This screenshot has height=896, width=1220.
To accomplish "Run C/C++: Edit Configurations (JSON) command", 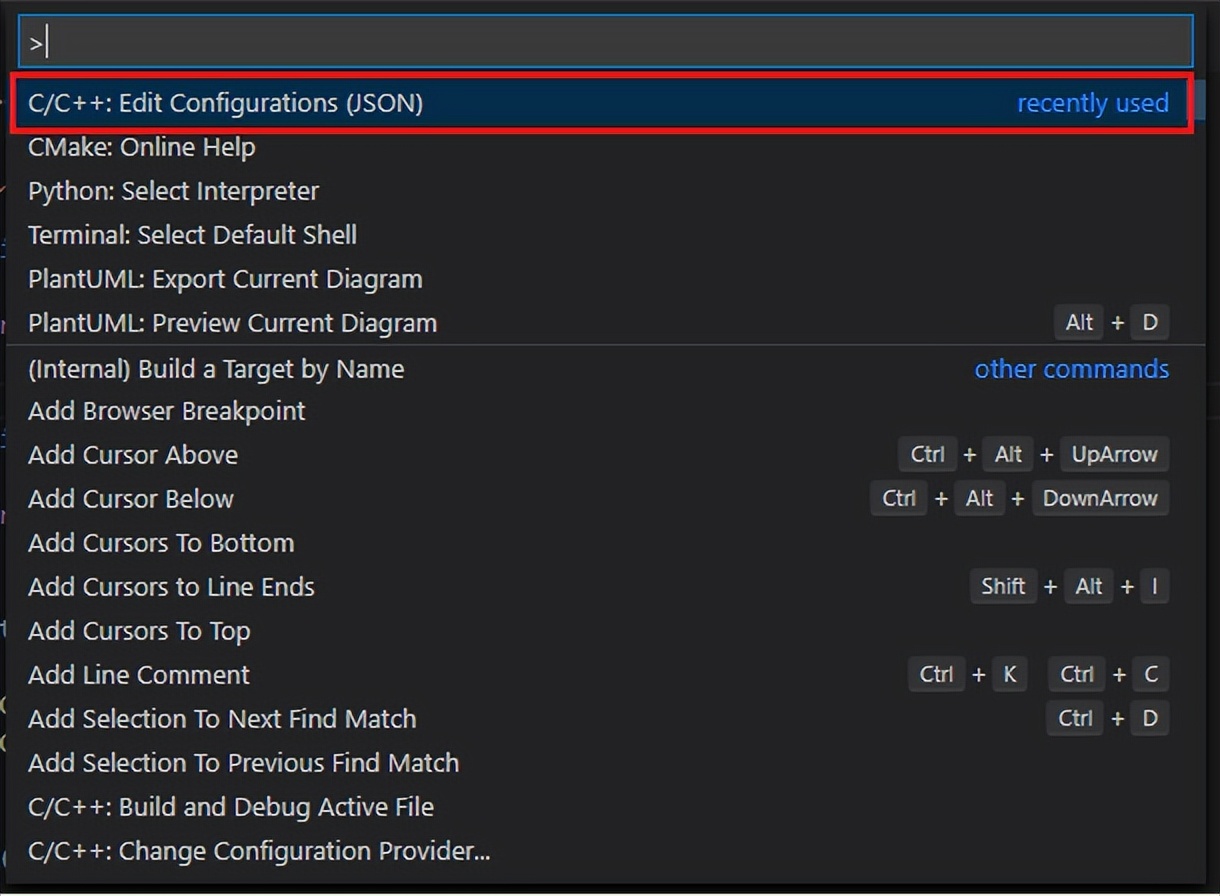I will pos(226,103).
